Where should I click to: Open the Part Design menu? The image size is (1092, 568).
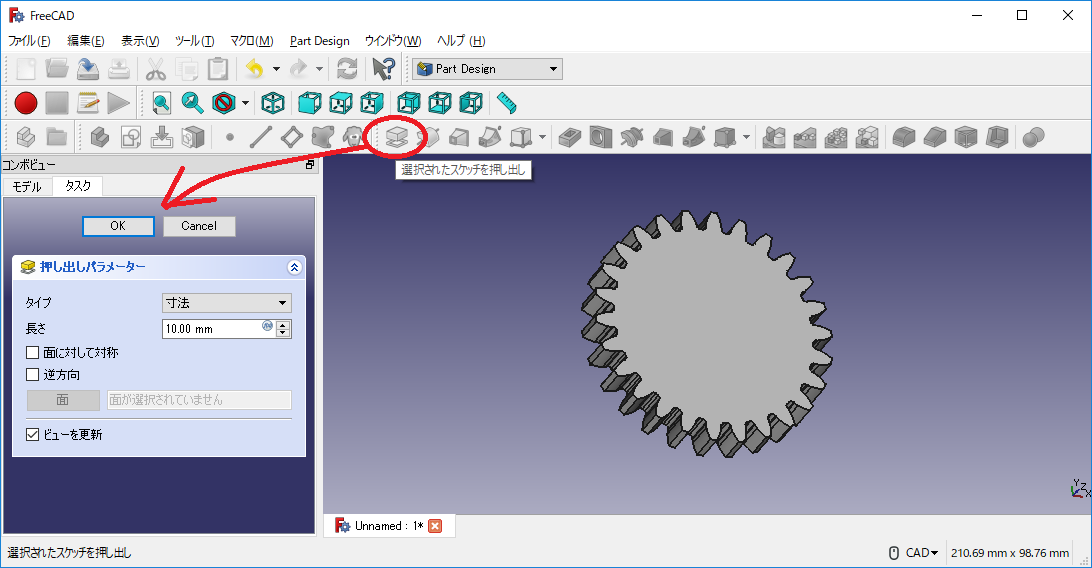tap(320, 40)
